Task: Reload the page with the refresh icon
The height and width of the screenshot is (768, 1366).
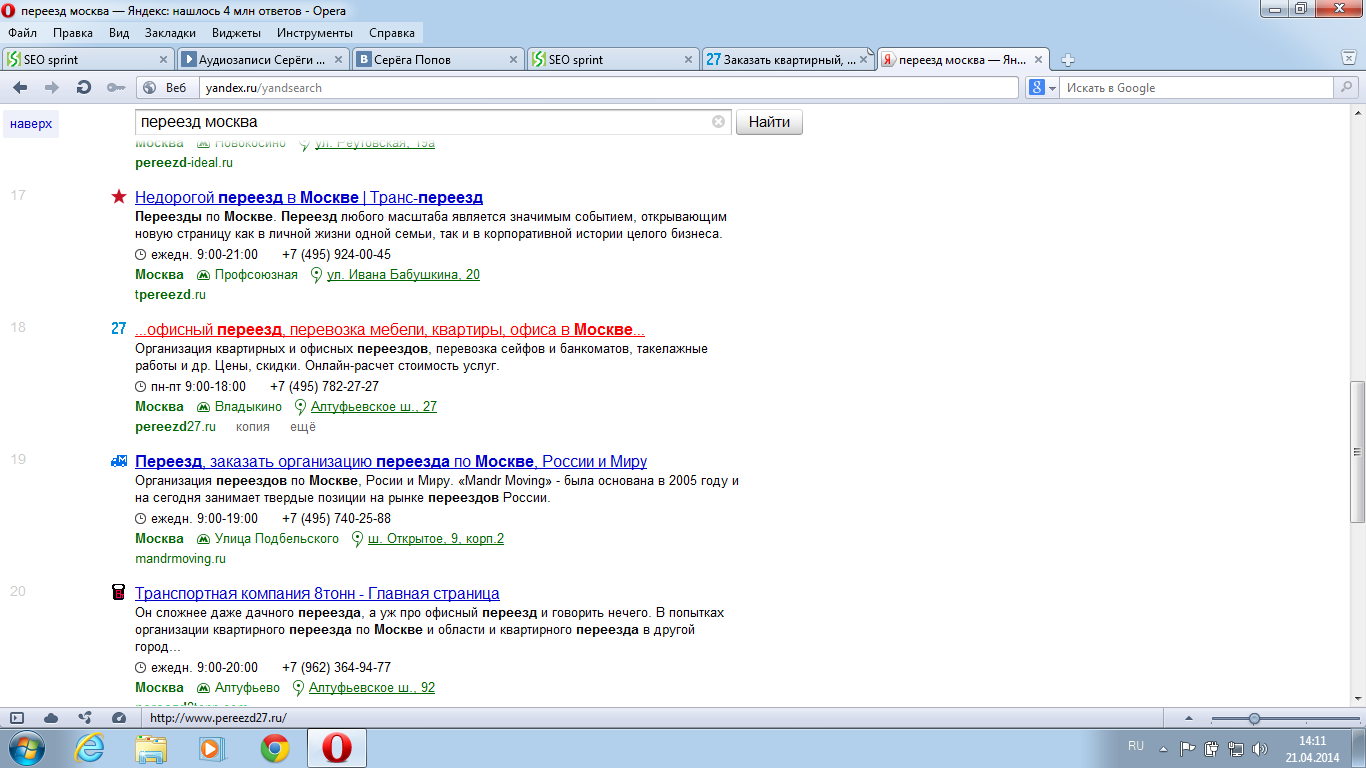Action: coord(84,88)
